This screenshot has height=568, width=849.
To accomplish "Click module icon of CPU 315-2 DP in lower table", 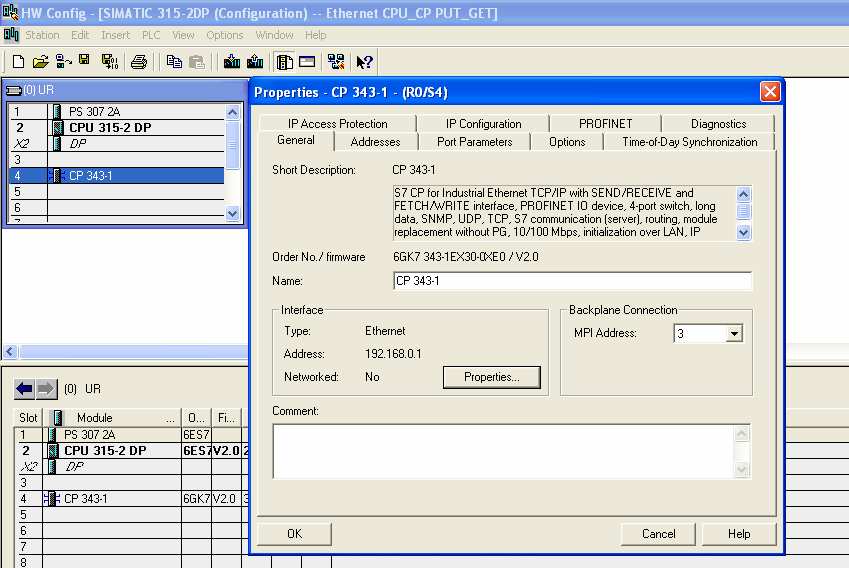I will [53, 451].
